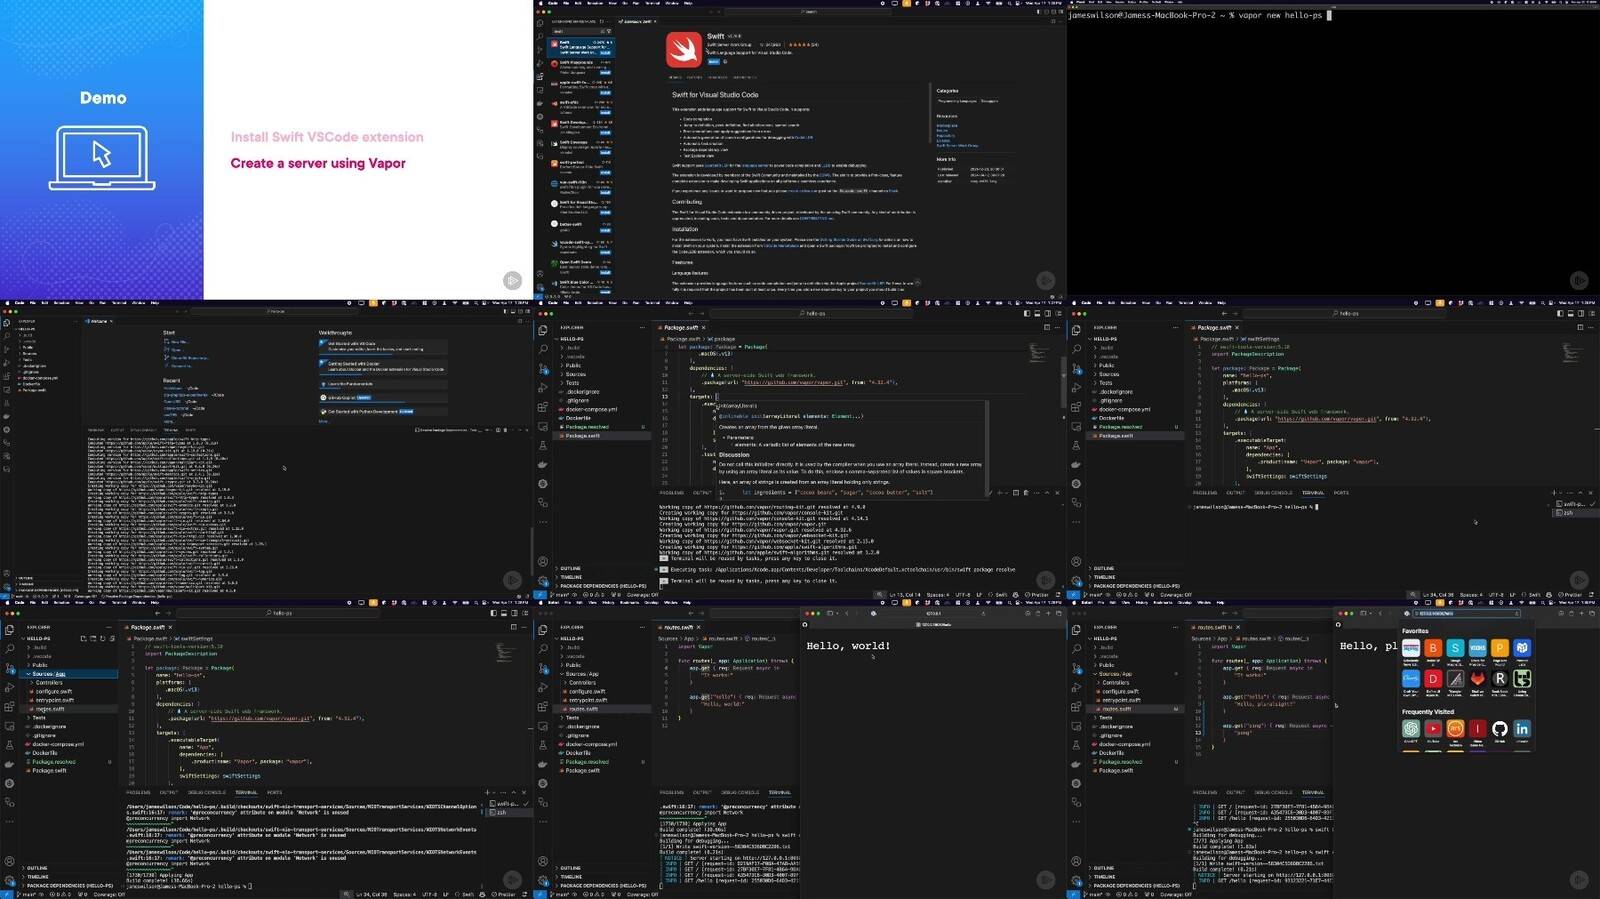Toggle Primary Side Bar in Sources/App-highlighted frame
The width and height of the screenshot is (1600, 899).
[x=494, y=613]
